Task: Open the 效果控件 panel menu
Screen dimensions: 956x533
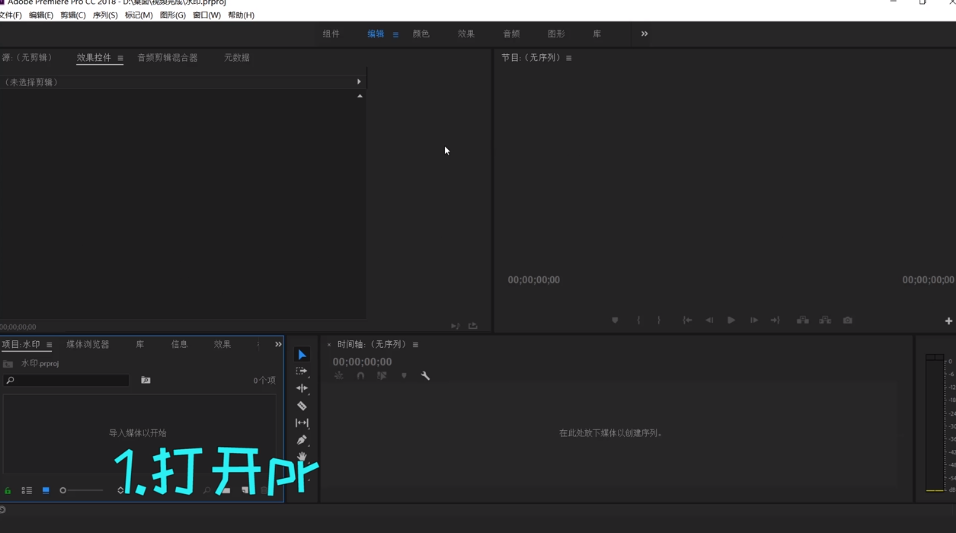Action: [x=120, y=58]
